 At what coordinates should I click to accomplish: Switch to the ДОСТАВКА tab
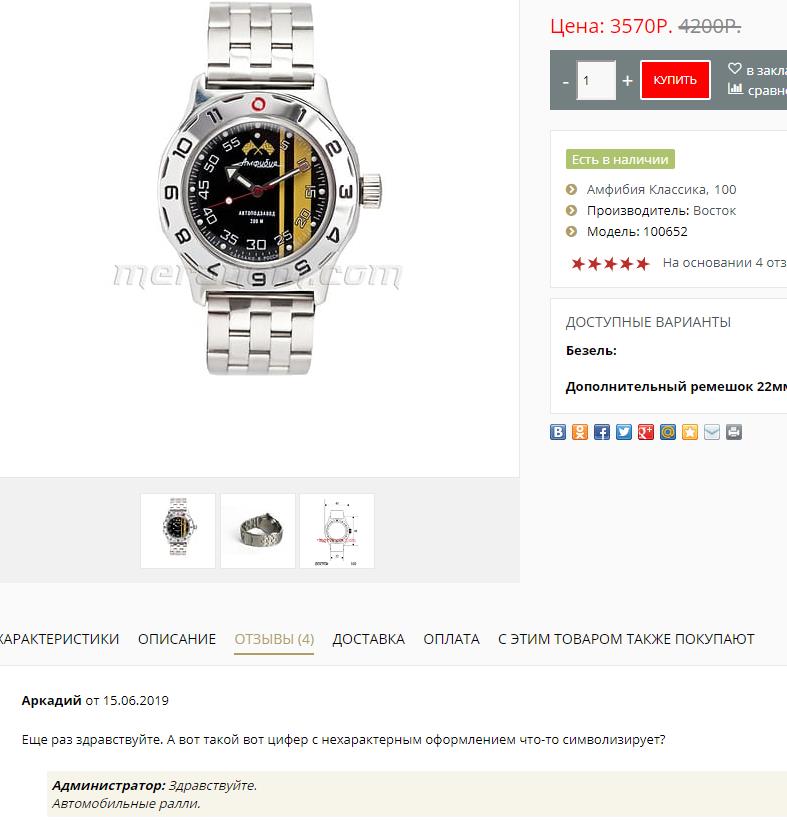click(x=369, y=639)
